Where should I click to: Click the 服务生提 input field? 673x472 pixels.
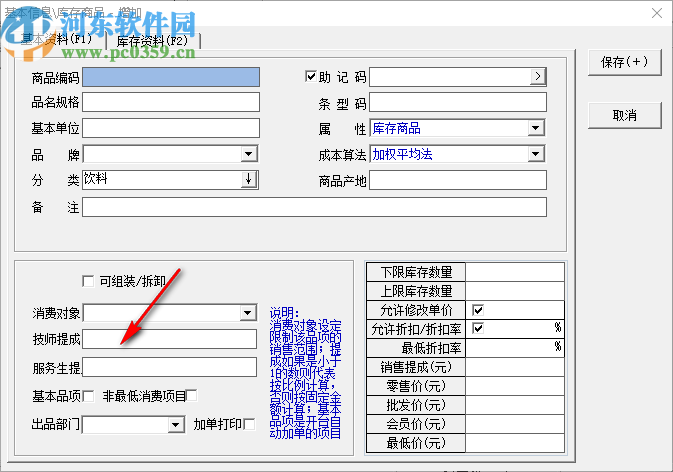[x=170, y=368]
